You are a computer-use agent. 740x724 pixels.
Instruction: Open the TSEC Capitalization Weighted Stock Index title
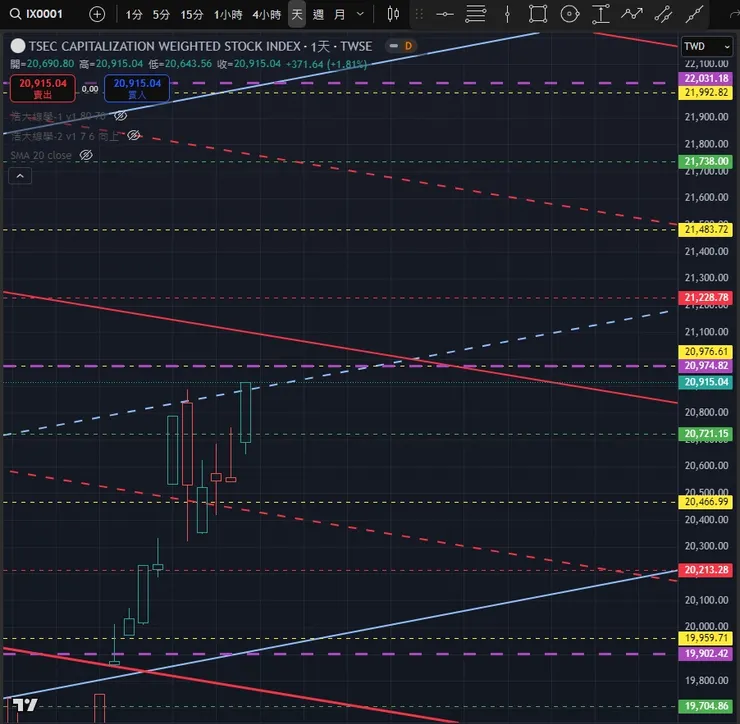[x=201, y=46]
